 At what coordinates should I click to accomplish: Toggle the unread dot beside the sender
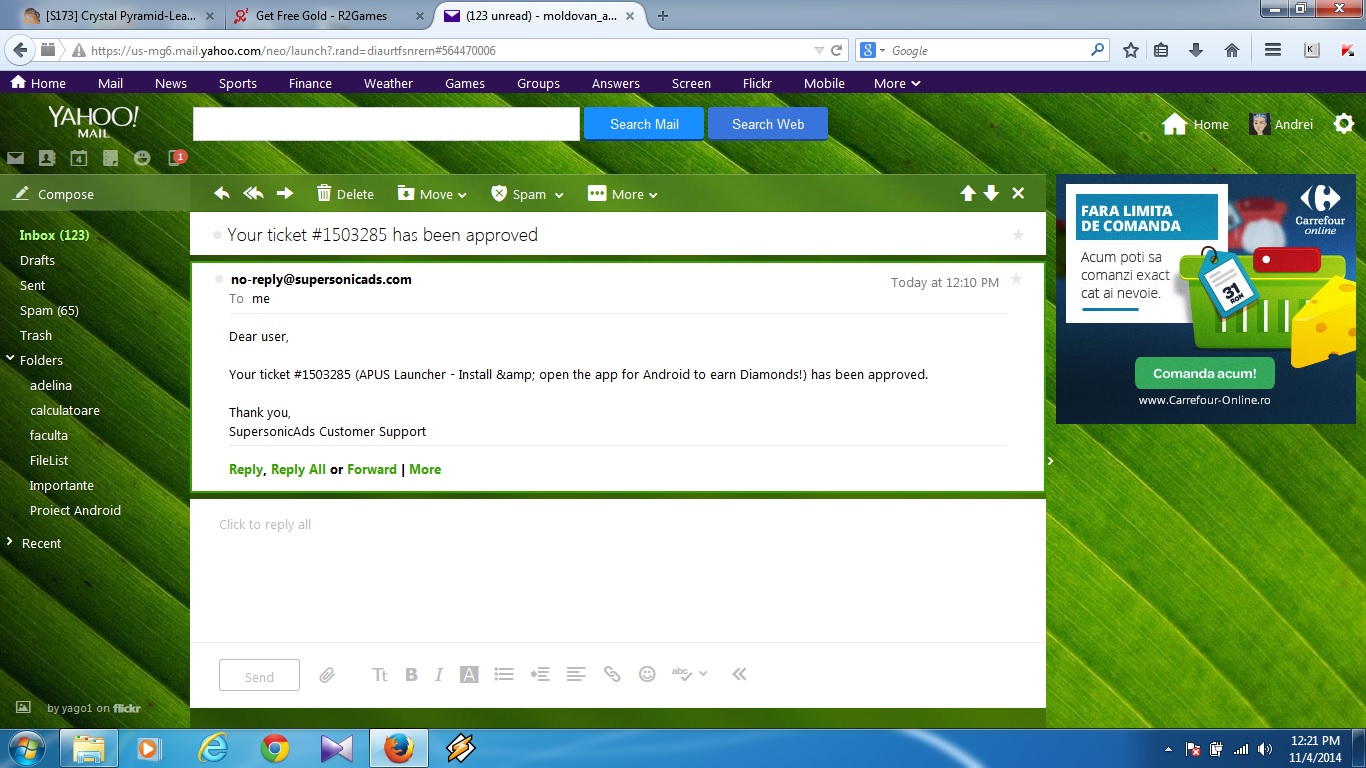point(220,279)
